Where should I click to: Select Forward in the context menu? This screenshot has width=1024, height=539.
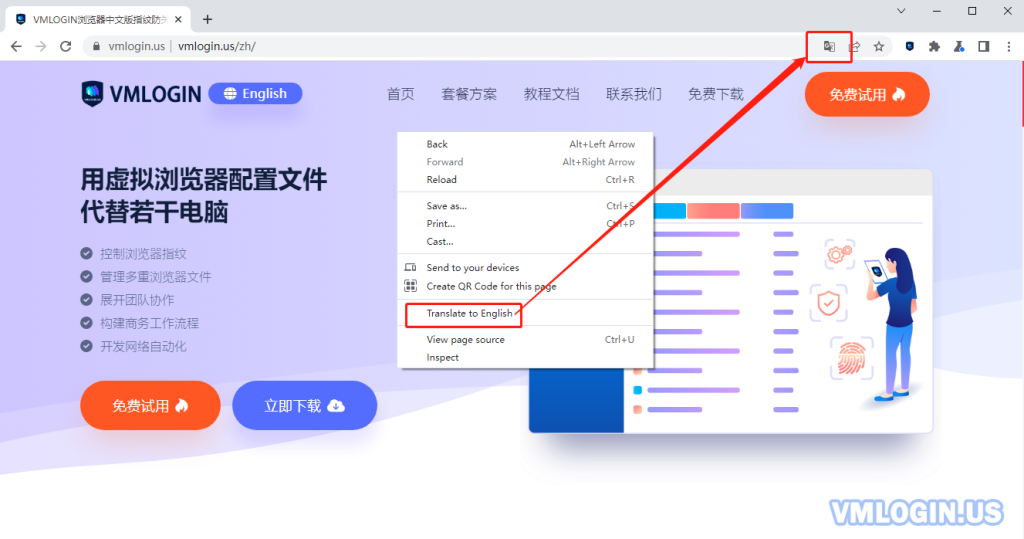(x=525, y=162)
